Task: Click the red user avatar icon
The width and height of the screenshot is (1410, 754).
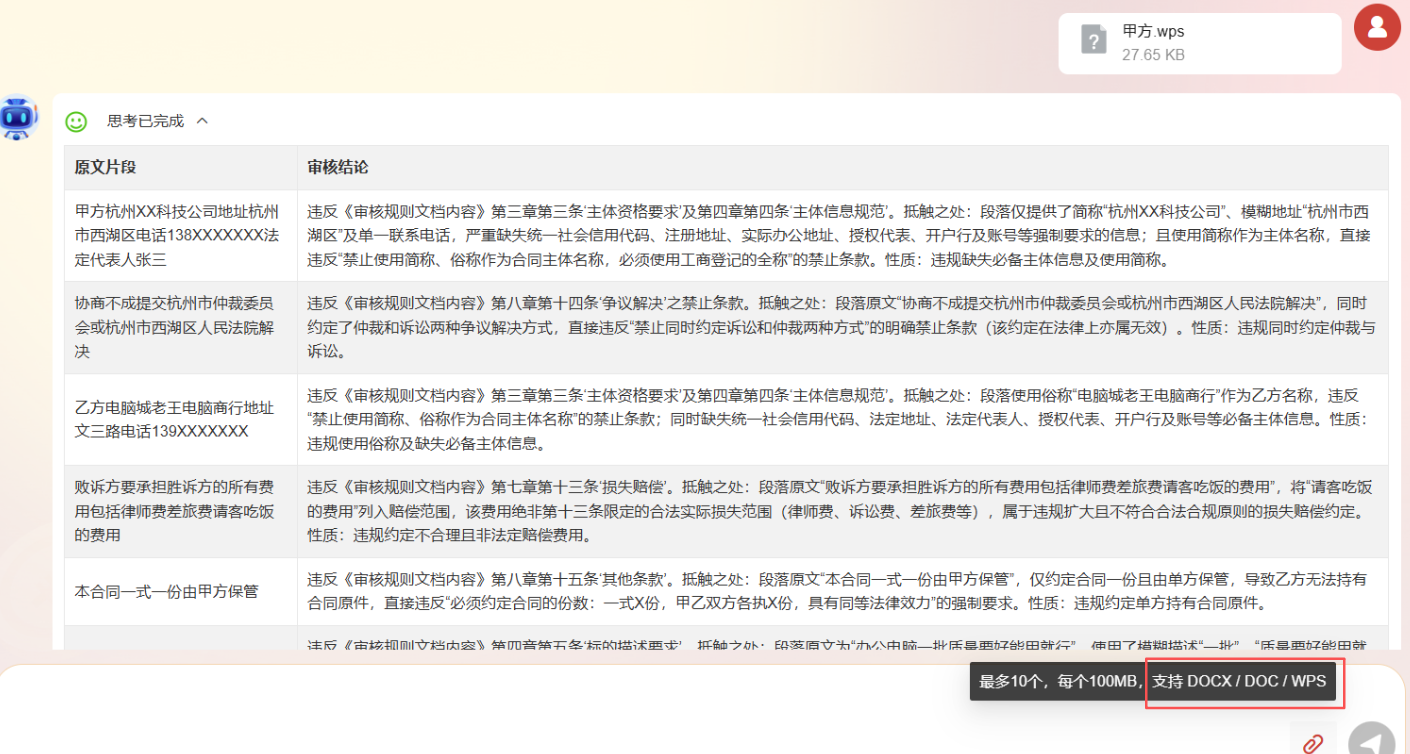Action: coord(1377,27)
